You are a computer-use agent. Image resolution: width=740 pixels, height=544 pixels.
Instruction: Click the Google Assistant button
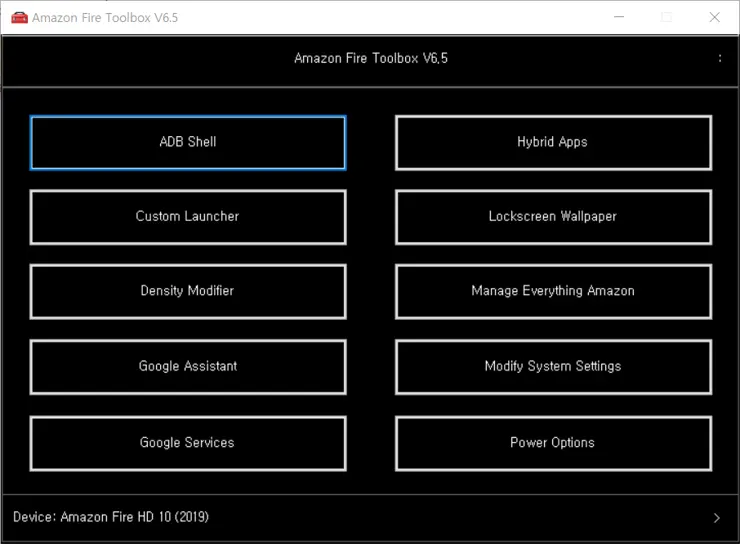pos(188,366)
